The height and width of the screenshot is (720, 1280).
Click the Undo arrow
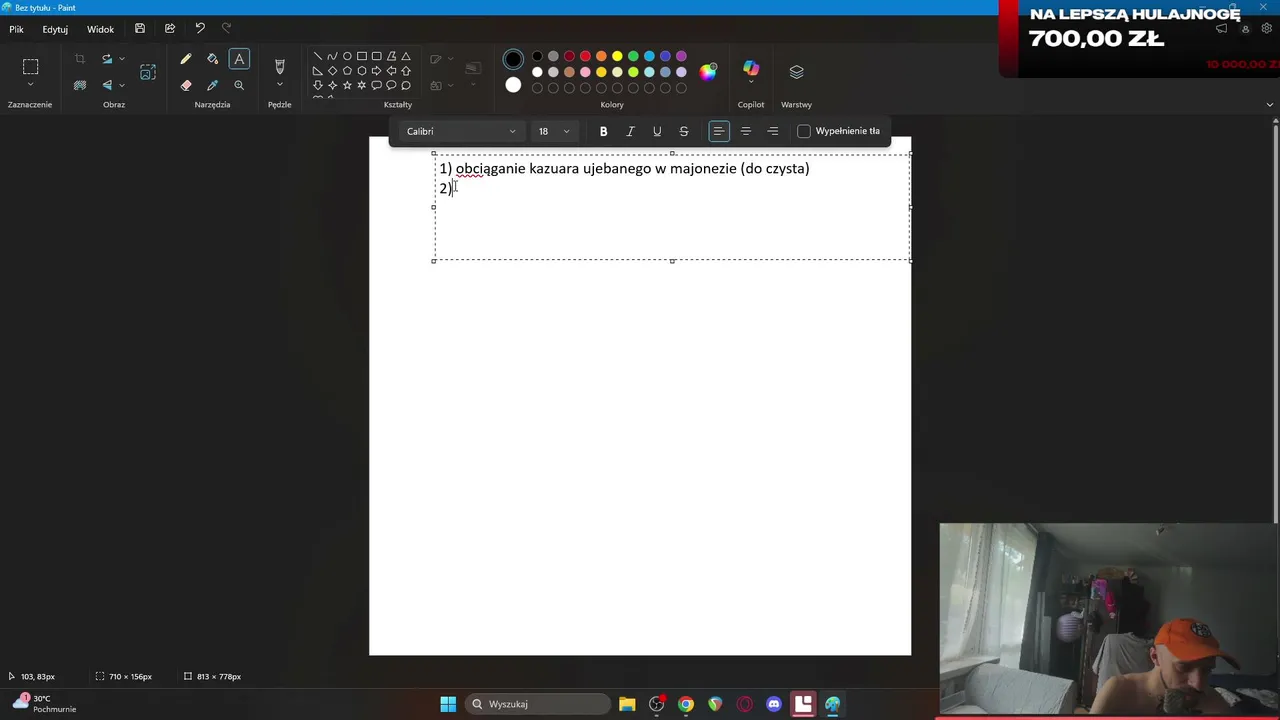click(200, 29)
